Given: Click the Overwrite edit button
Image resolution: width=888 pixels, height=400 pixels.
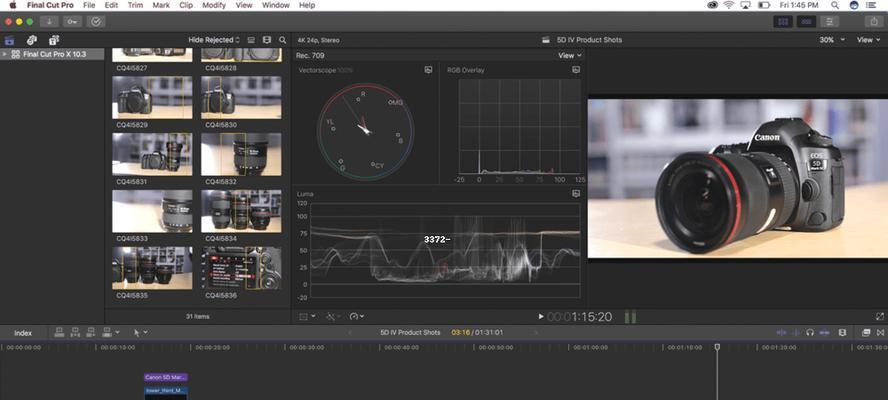Looking at the screenshot, I should point(106,333).
